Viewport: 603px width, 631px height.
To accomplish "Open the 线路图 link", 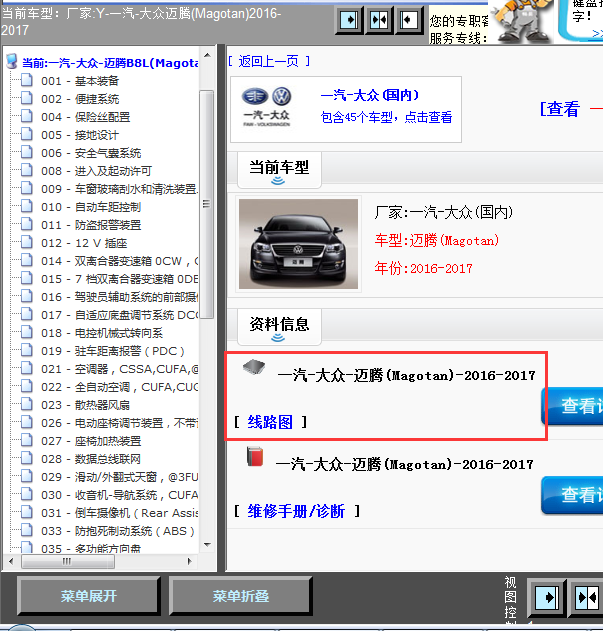I will click(270, 422).
